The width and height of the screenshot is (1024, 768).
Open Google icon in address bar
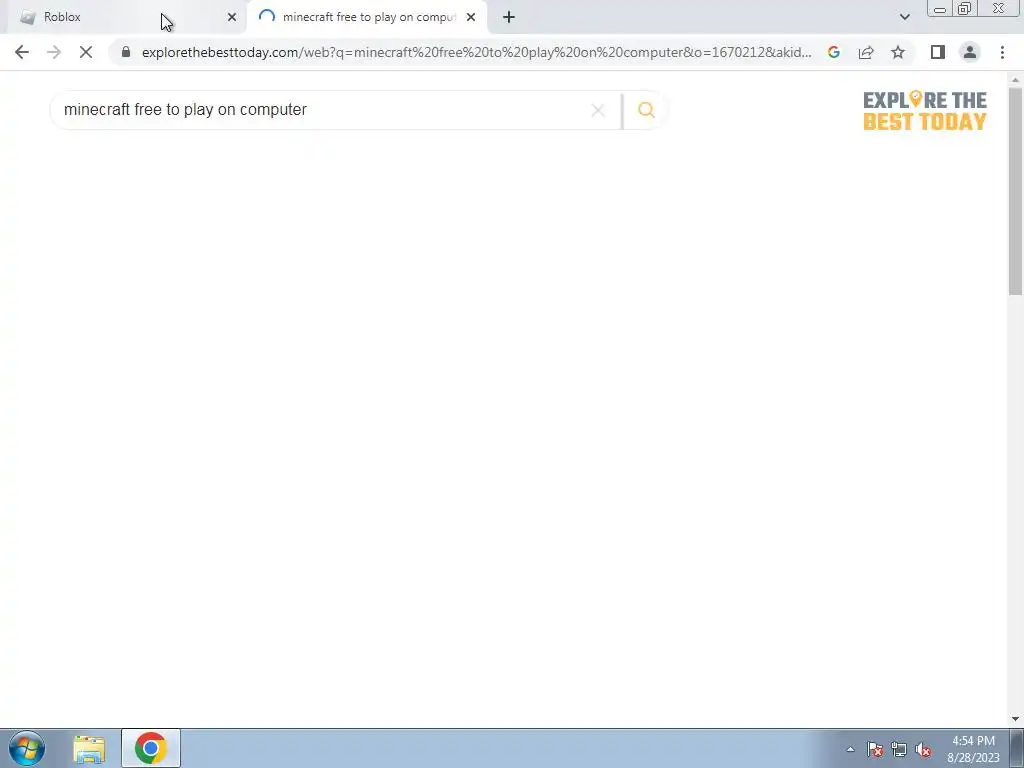click(x=833, y=52)
